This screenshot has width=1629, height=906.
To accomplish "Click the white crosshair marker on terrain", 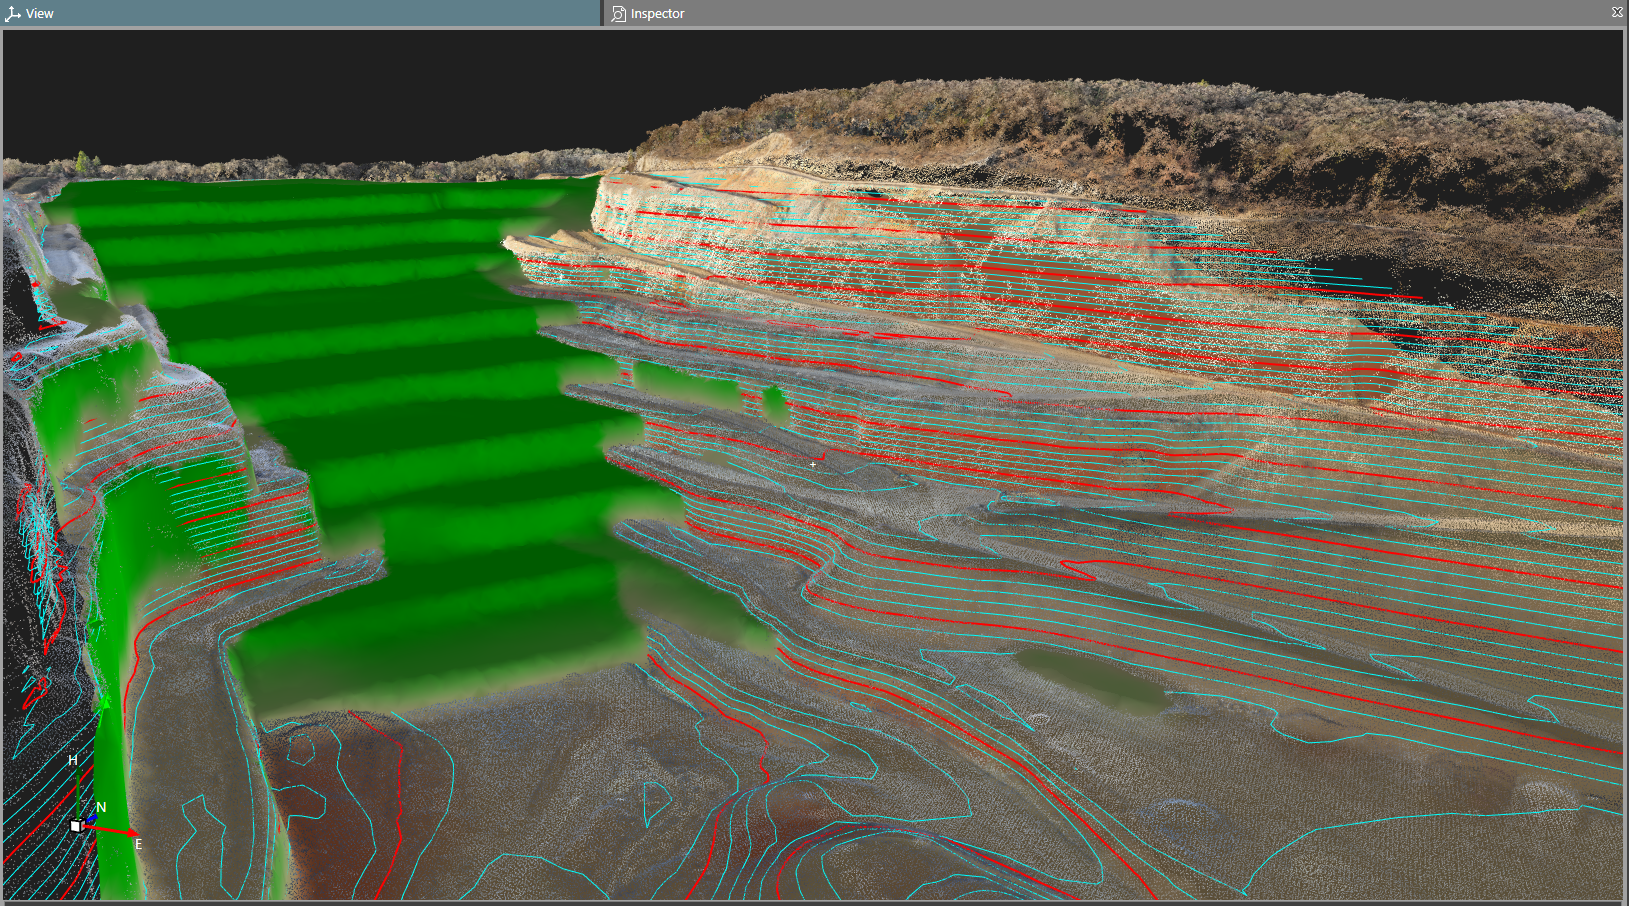I will [813, 464].
